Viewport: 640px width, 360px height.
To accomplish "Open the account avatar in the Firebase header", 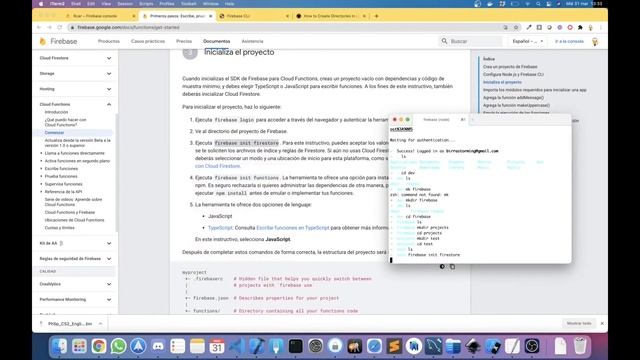I will tap(595, 42).
